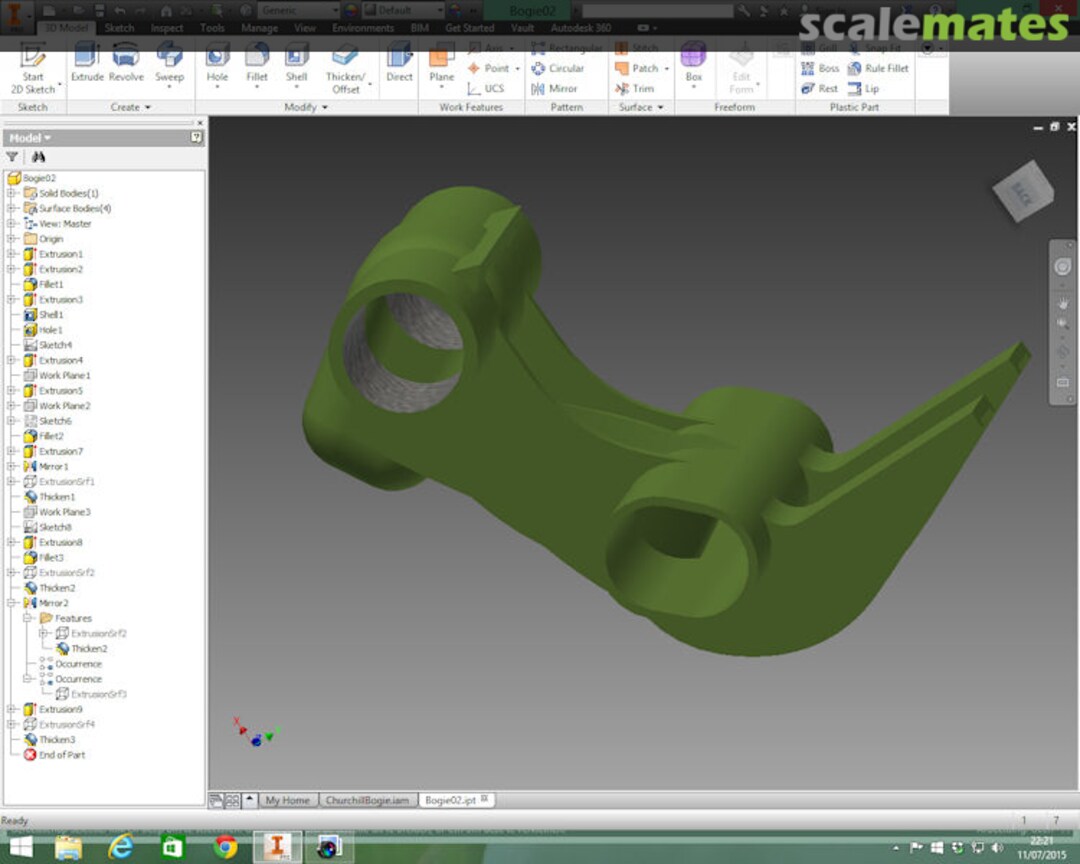This screenshot has width=1080, height=864.
Task: Select Fillet3 in the model tree
Action: tap(51, 557)
